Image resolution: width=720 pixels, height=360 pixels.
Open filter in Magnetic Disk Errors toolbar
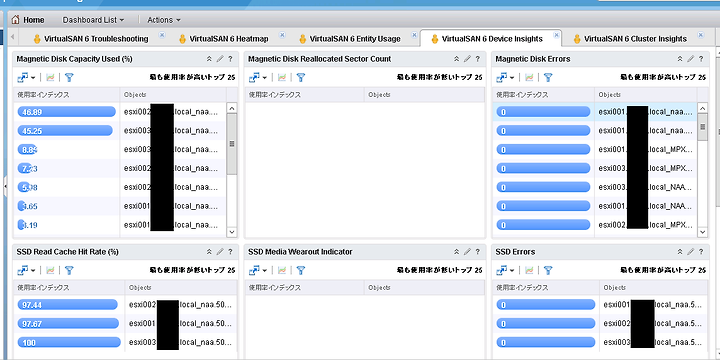click(548, 77)
